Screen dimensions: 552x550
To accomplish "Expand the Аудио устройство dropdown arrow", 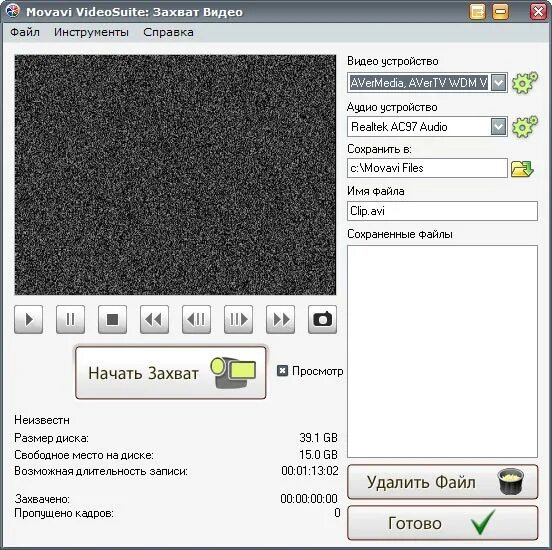I will (498, 126).
